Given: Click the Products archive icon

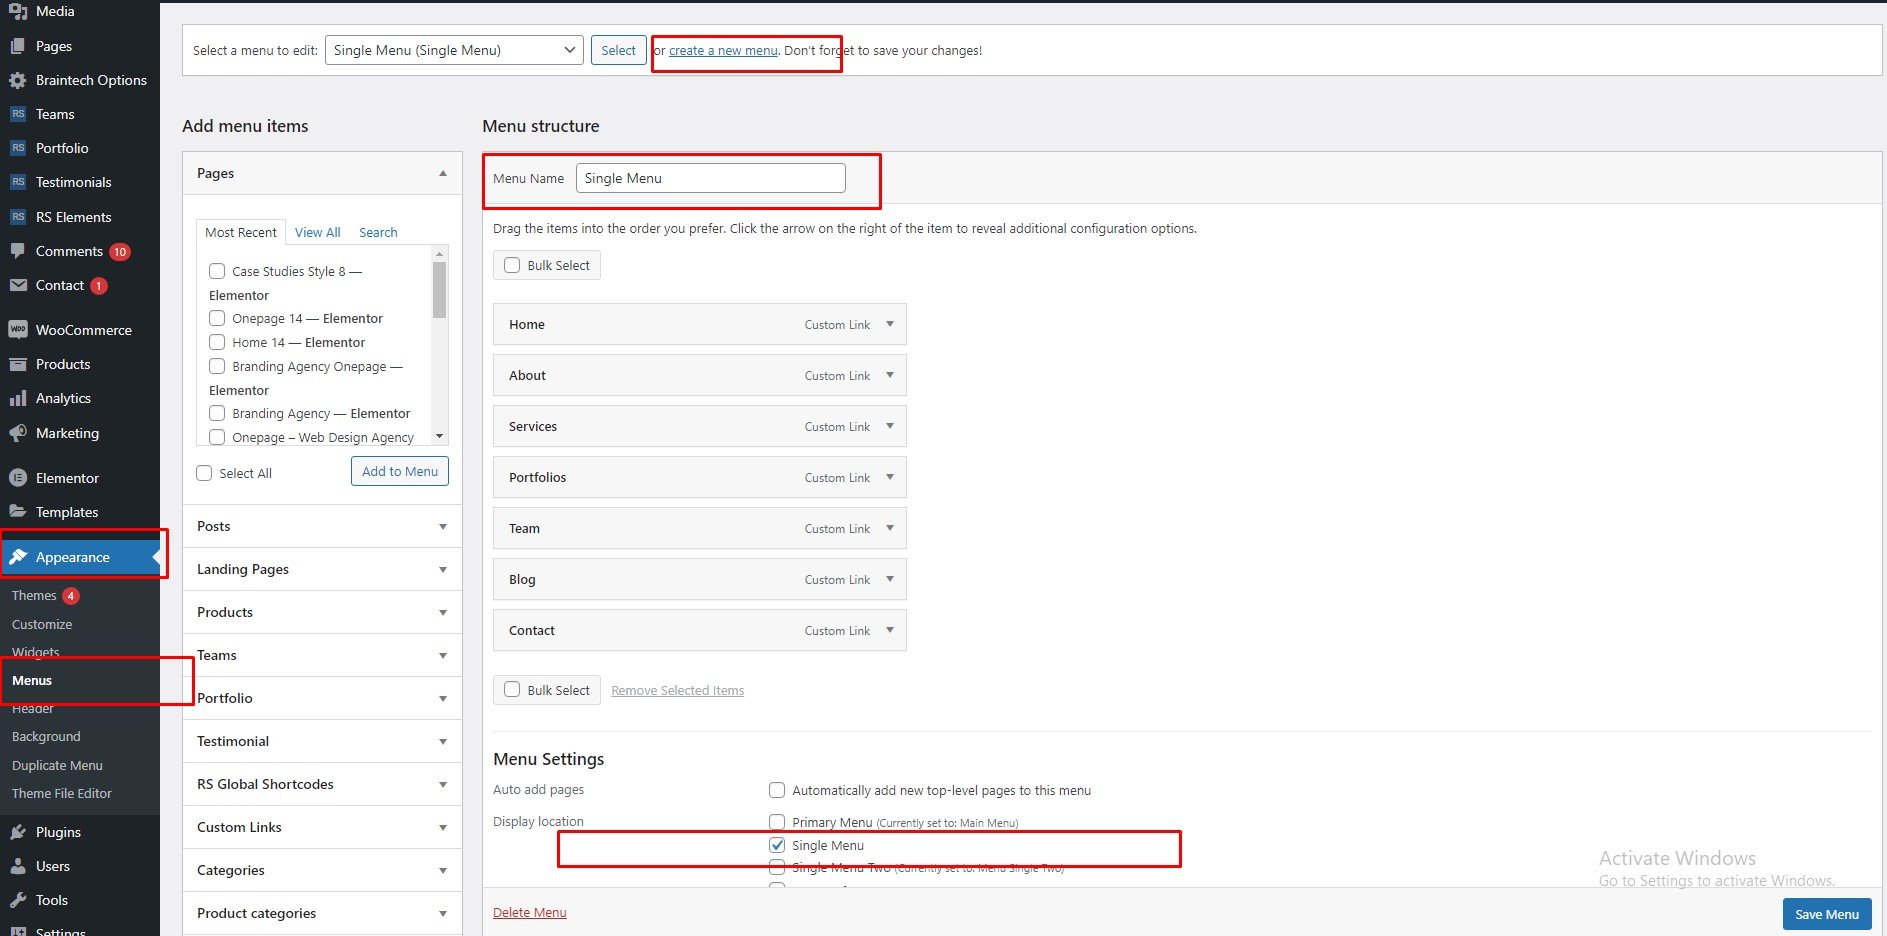Looking at the screenshot, I should point(18,364).
